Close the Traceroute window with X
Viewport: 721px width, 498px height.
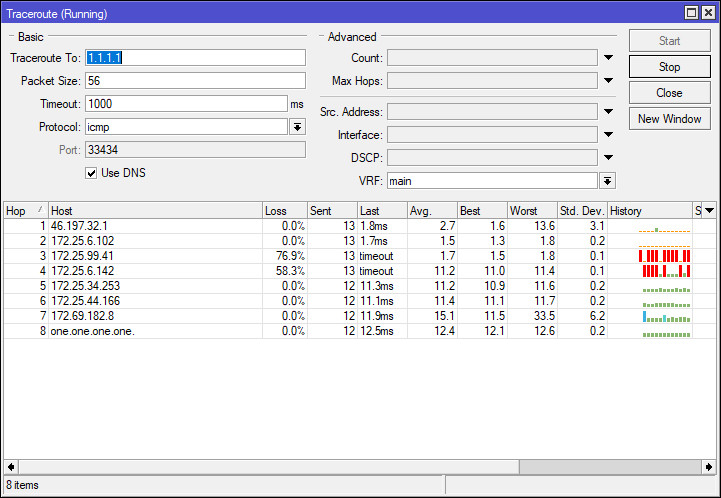(x=709, y=12)
